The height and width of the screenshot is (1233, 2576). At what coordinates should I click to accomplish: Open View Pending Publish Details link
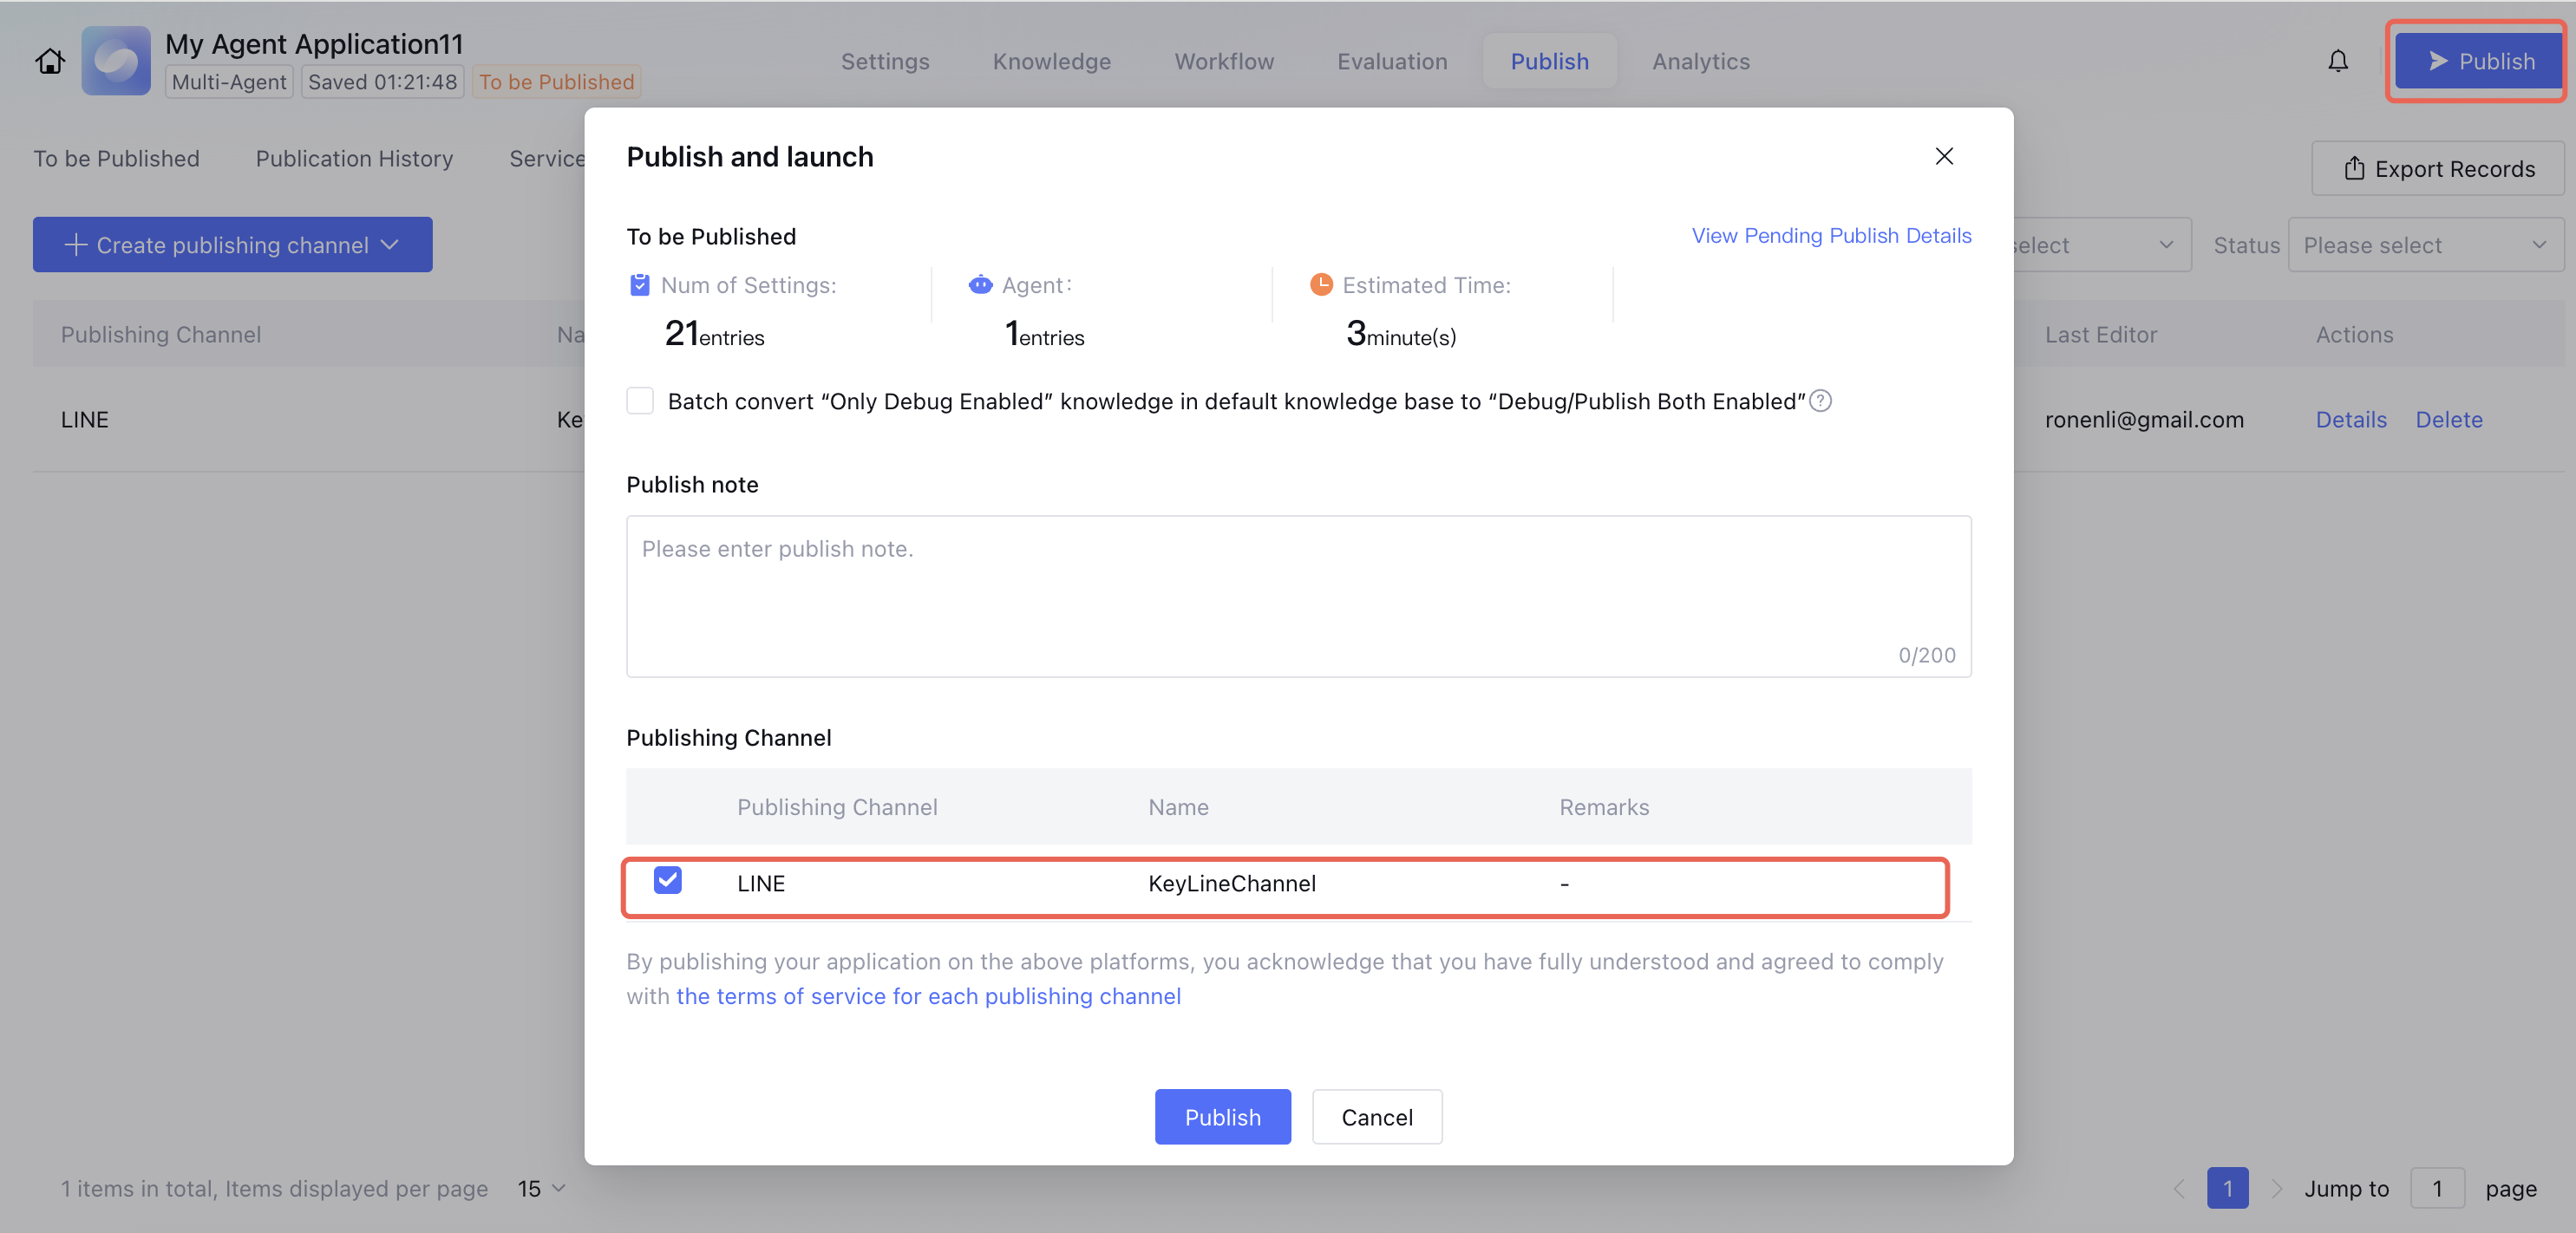tap(1830, 236)
